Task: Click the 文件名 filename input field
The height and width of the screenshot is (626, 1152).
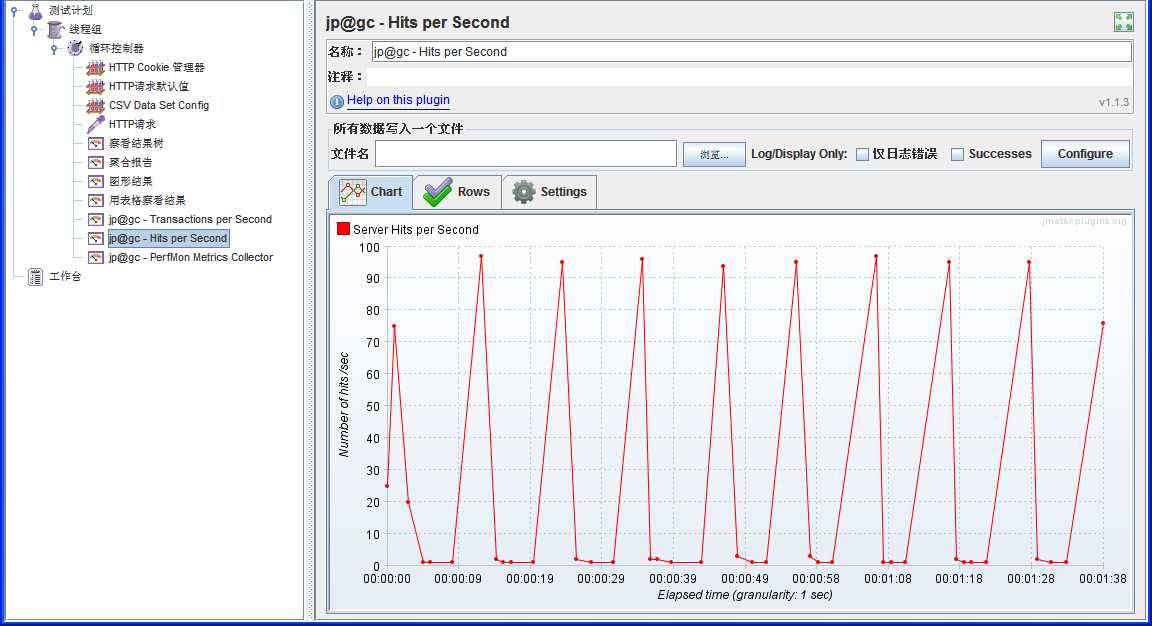Action: (x=525, y=153)
